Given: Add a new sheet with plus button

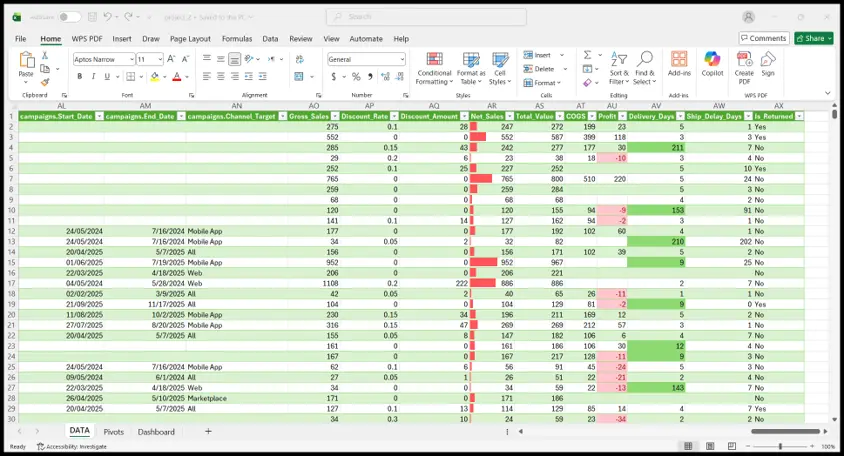Looking at the screenshot, I should [208, 431].
